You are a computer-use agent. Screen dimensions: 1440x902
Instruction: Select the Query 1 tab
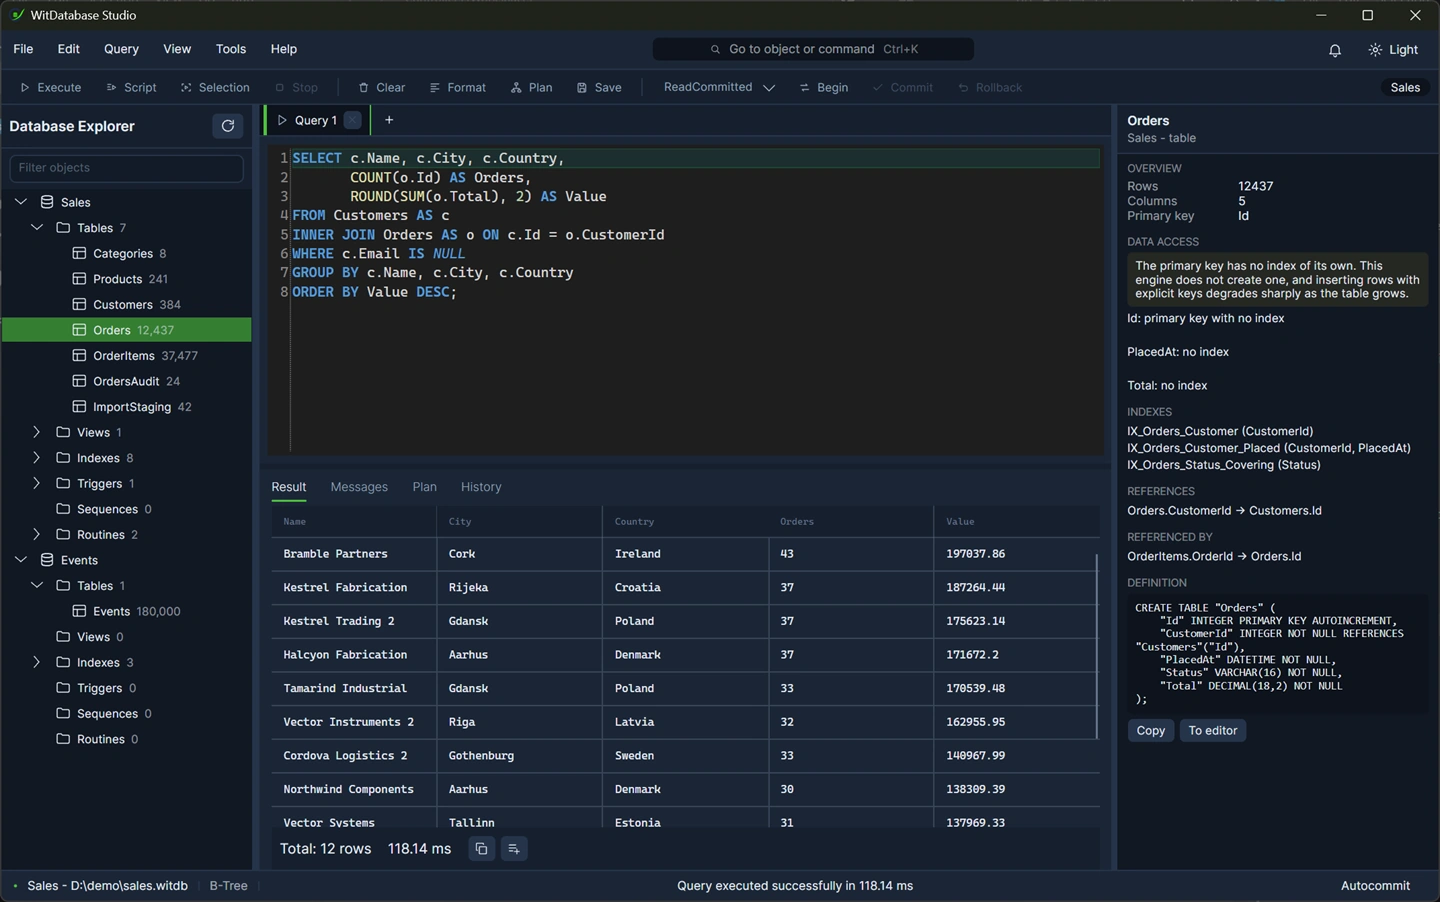click(x=315, y=120)
